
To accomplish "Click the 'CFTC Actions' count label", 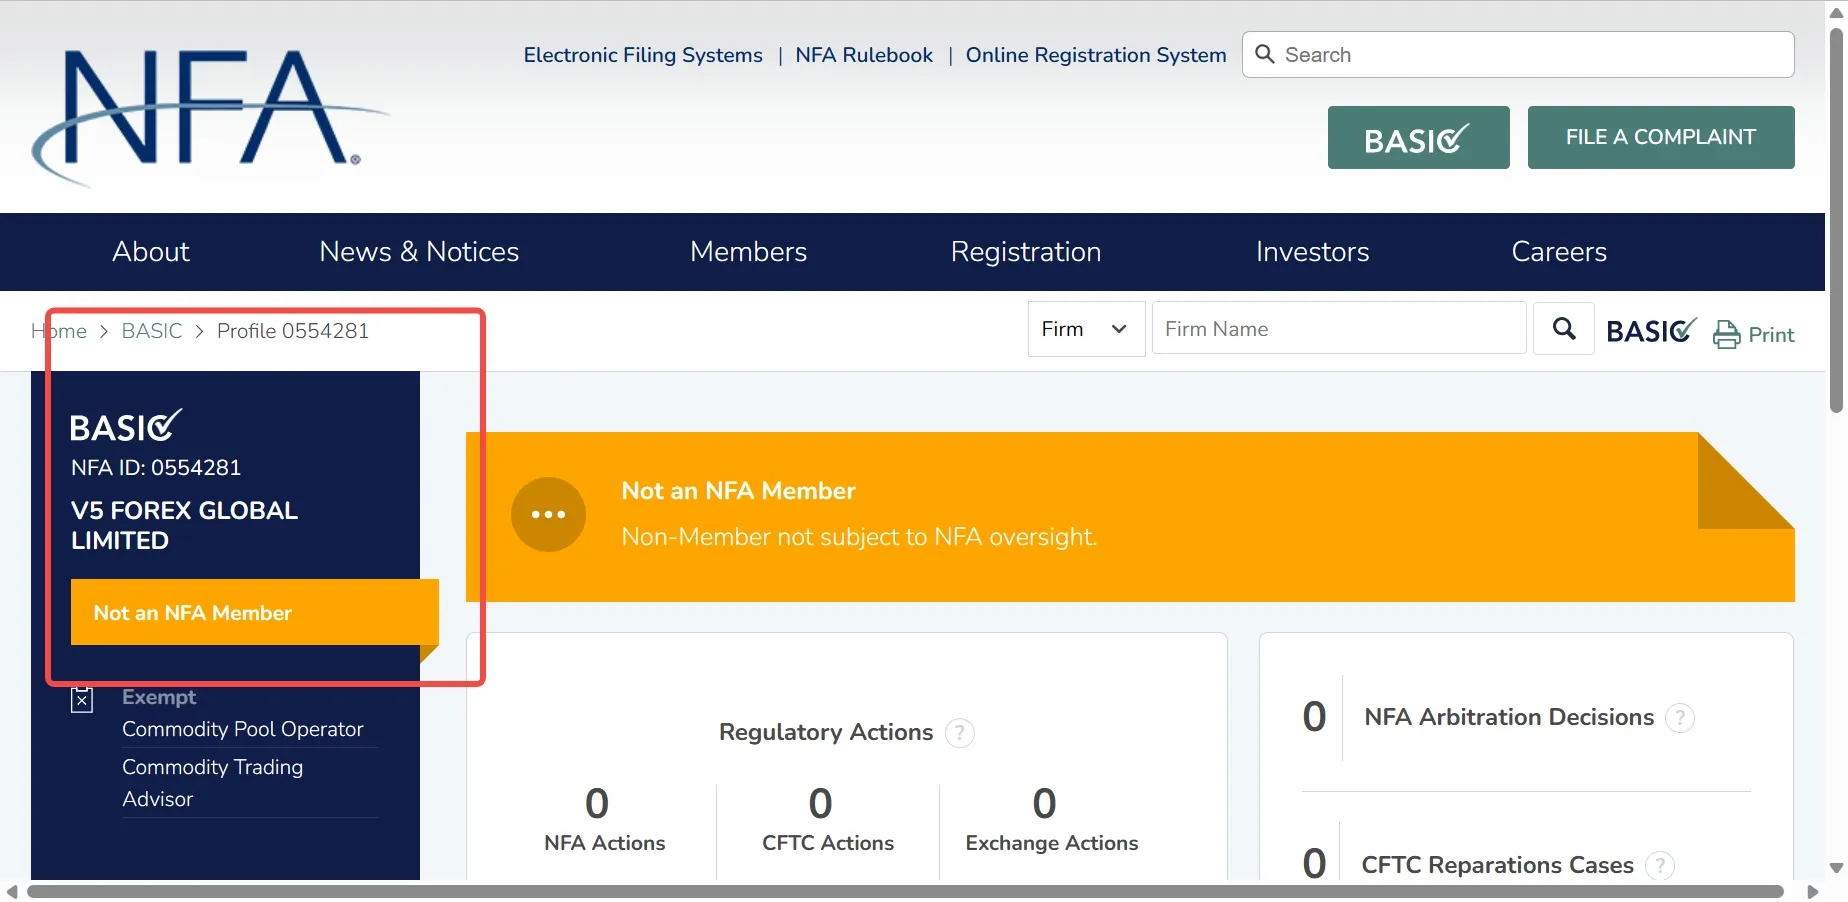I will pos(828,843).
